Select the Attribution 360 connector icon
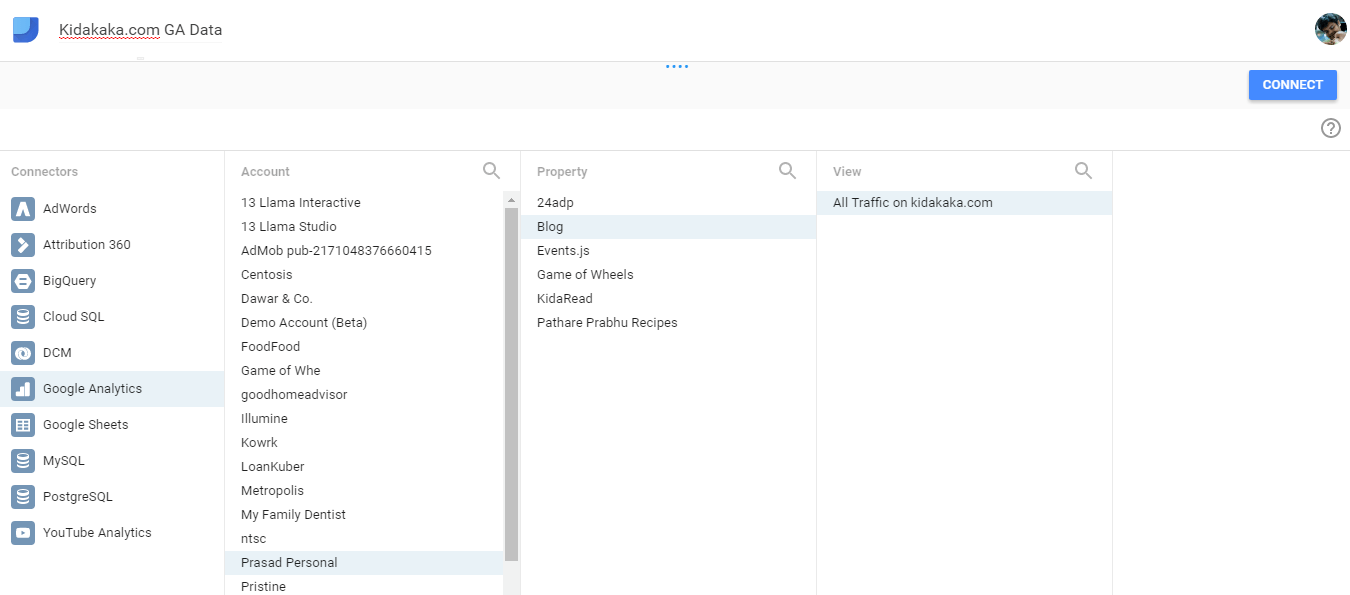Screen dimensions: 1350x595 pos(23,245)
